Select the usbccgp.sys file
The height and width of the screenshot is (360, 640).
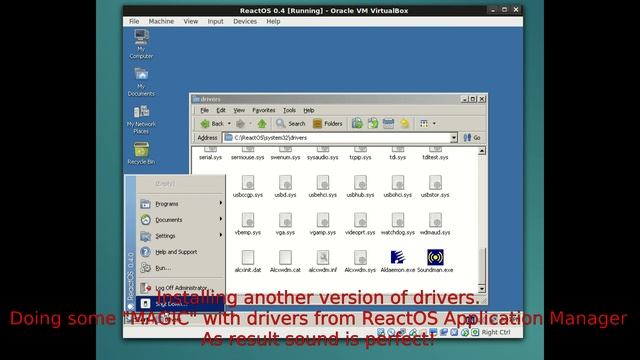point(248,186)
